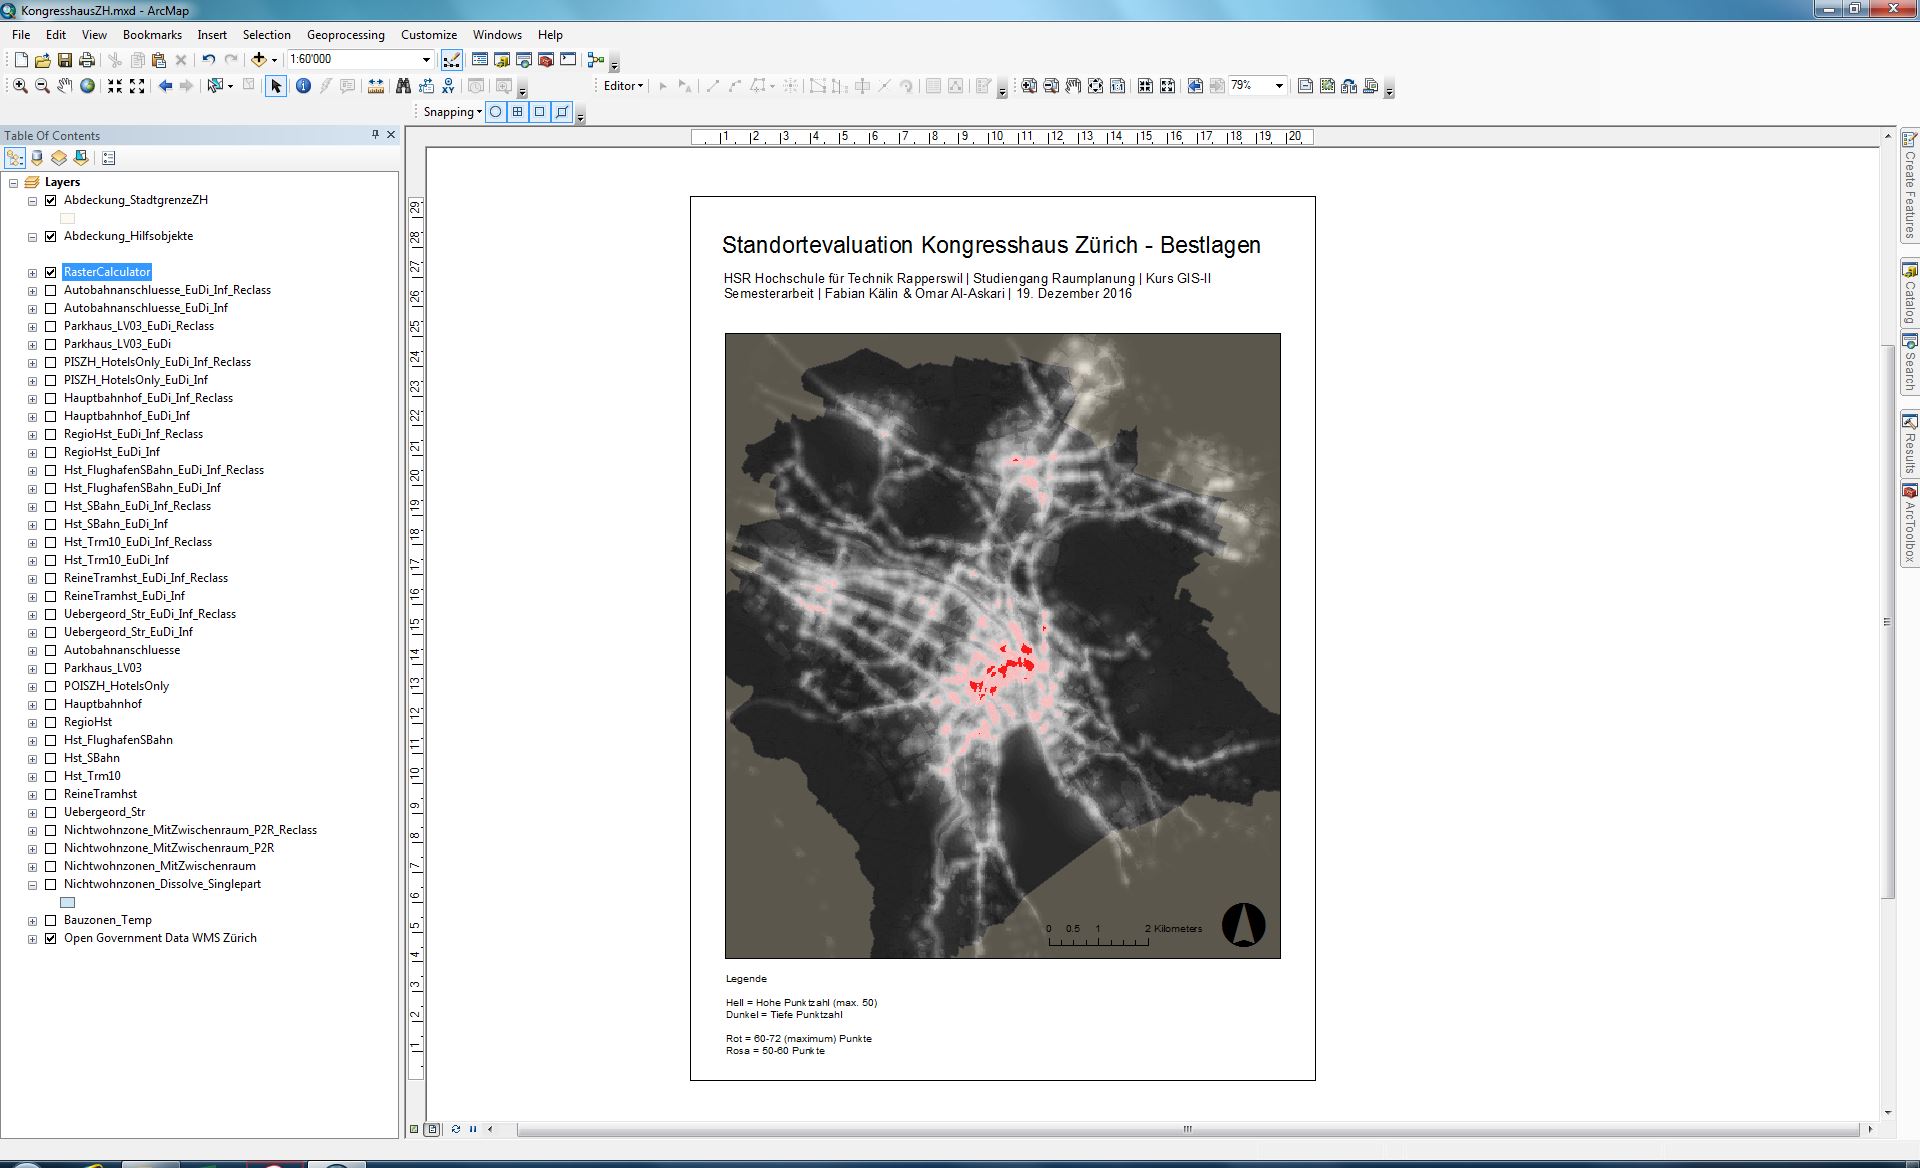Expand the Hauptbahnhof layer tree node

(32, 704)
